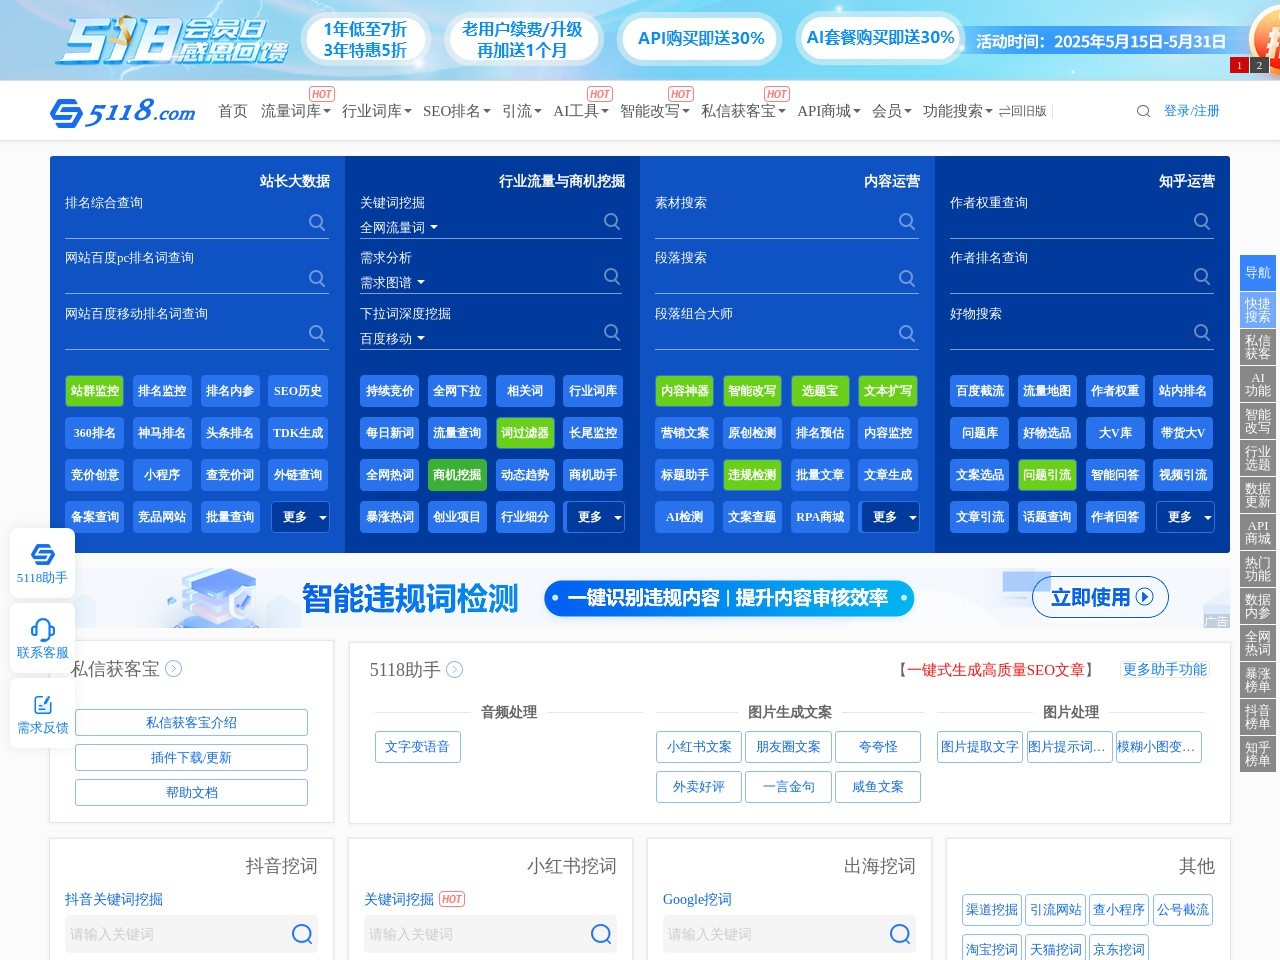Click the 私信获客介绍 button
Image resolution: width=1280 pixels, height=960 pixels.
tap(191, 722)
